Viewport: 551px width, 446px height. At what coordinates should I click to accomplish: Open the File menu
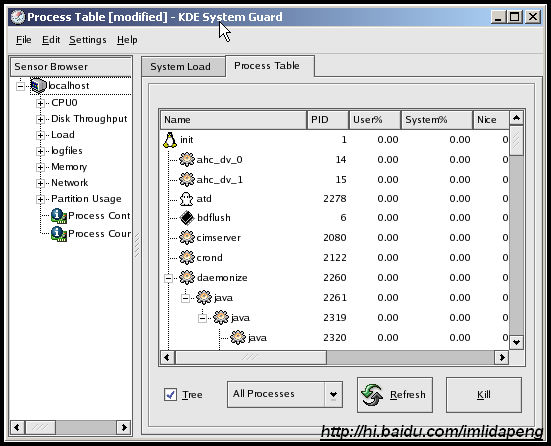[24, 40]
